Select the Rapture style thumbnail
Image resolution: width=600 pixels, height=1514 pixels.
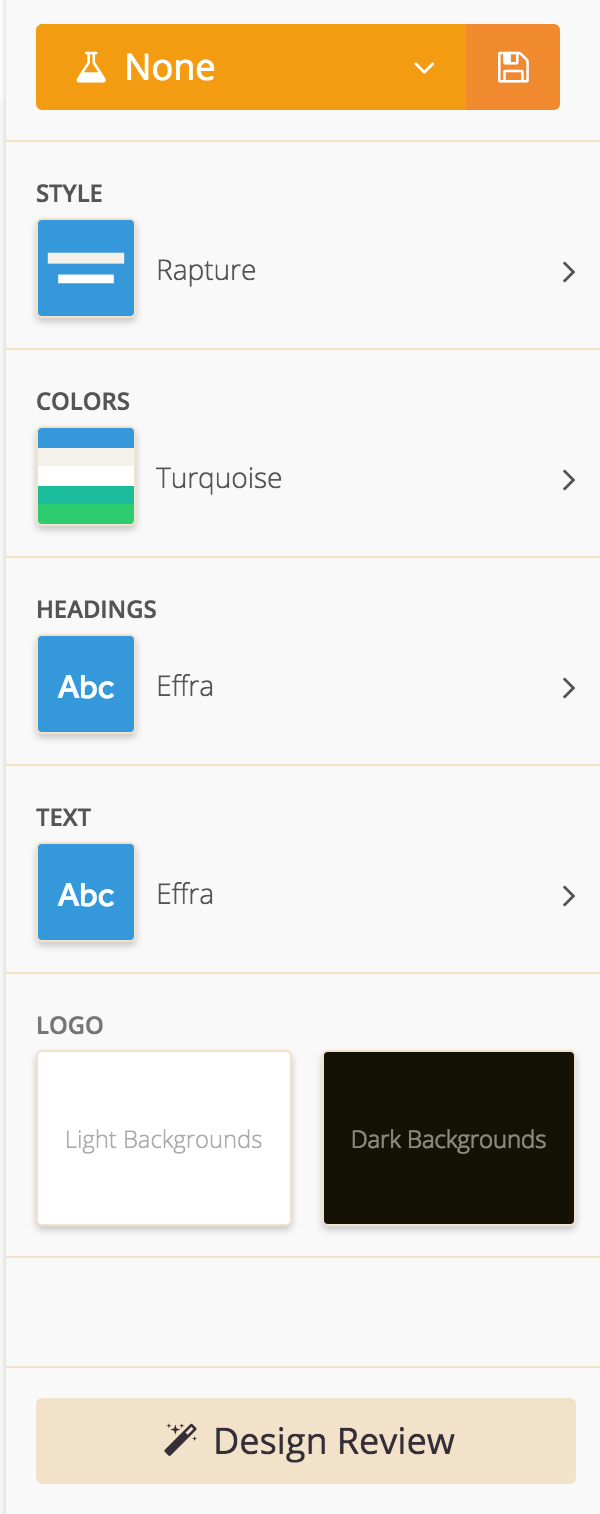click(x=86, y=269)
